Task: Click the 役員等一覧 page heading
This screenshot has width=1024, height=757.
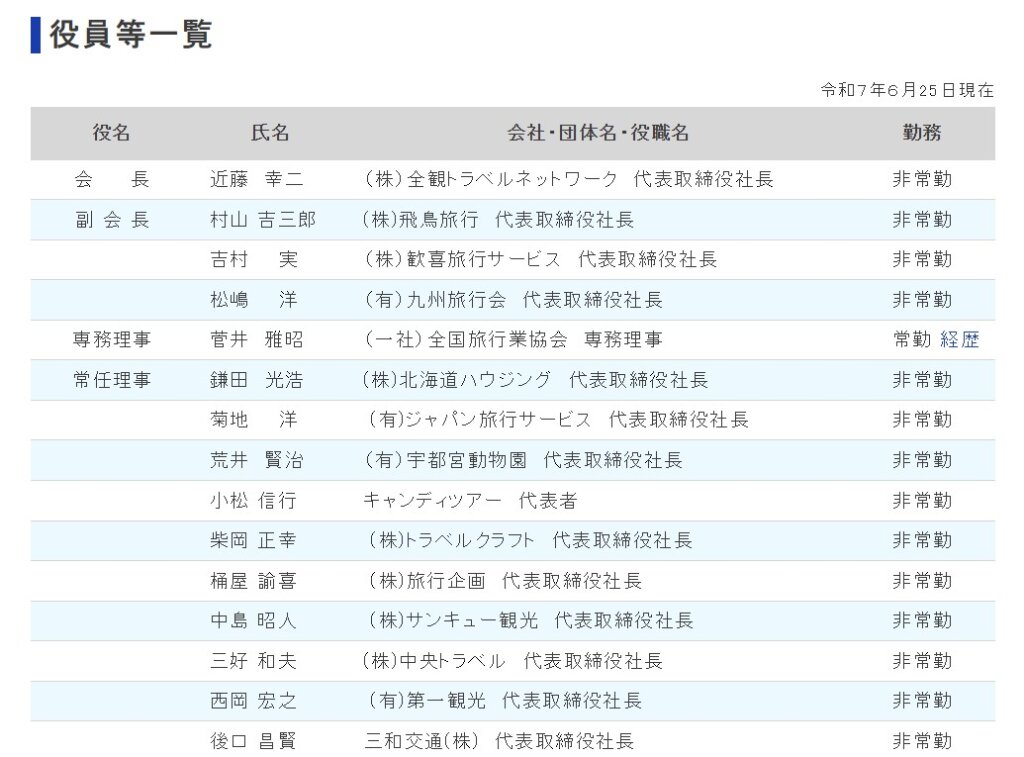Action: (x=131, y=34)
